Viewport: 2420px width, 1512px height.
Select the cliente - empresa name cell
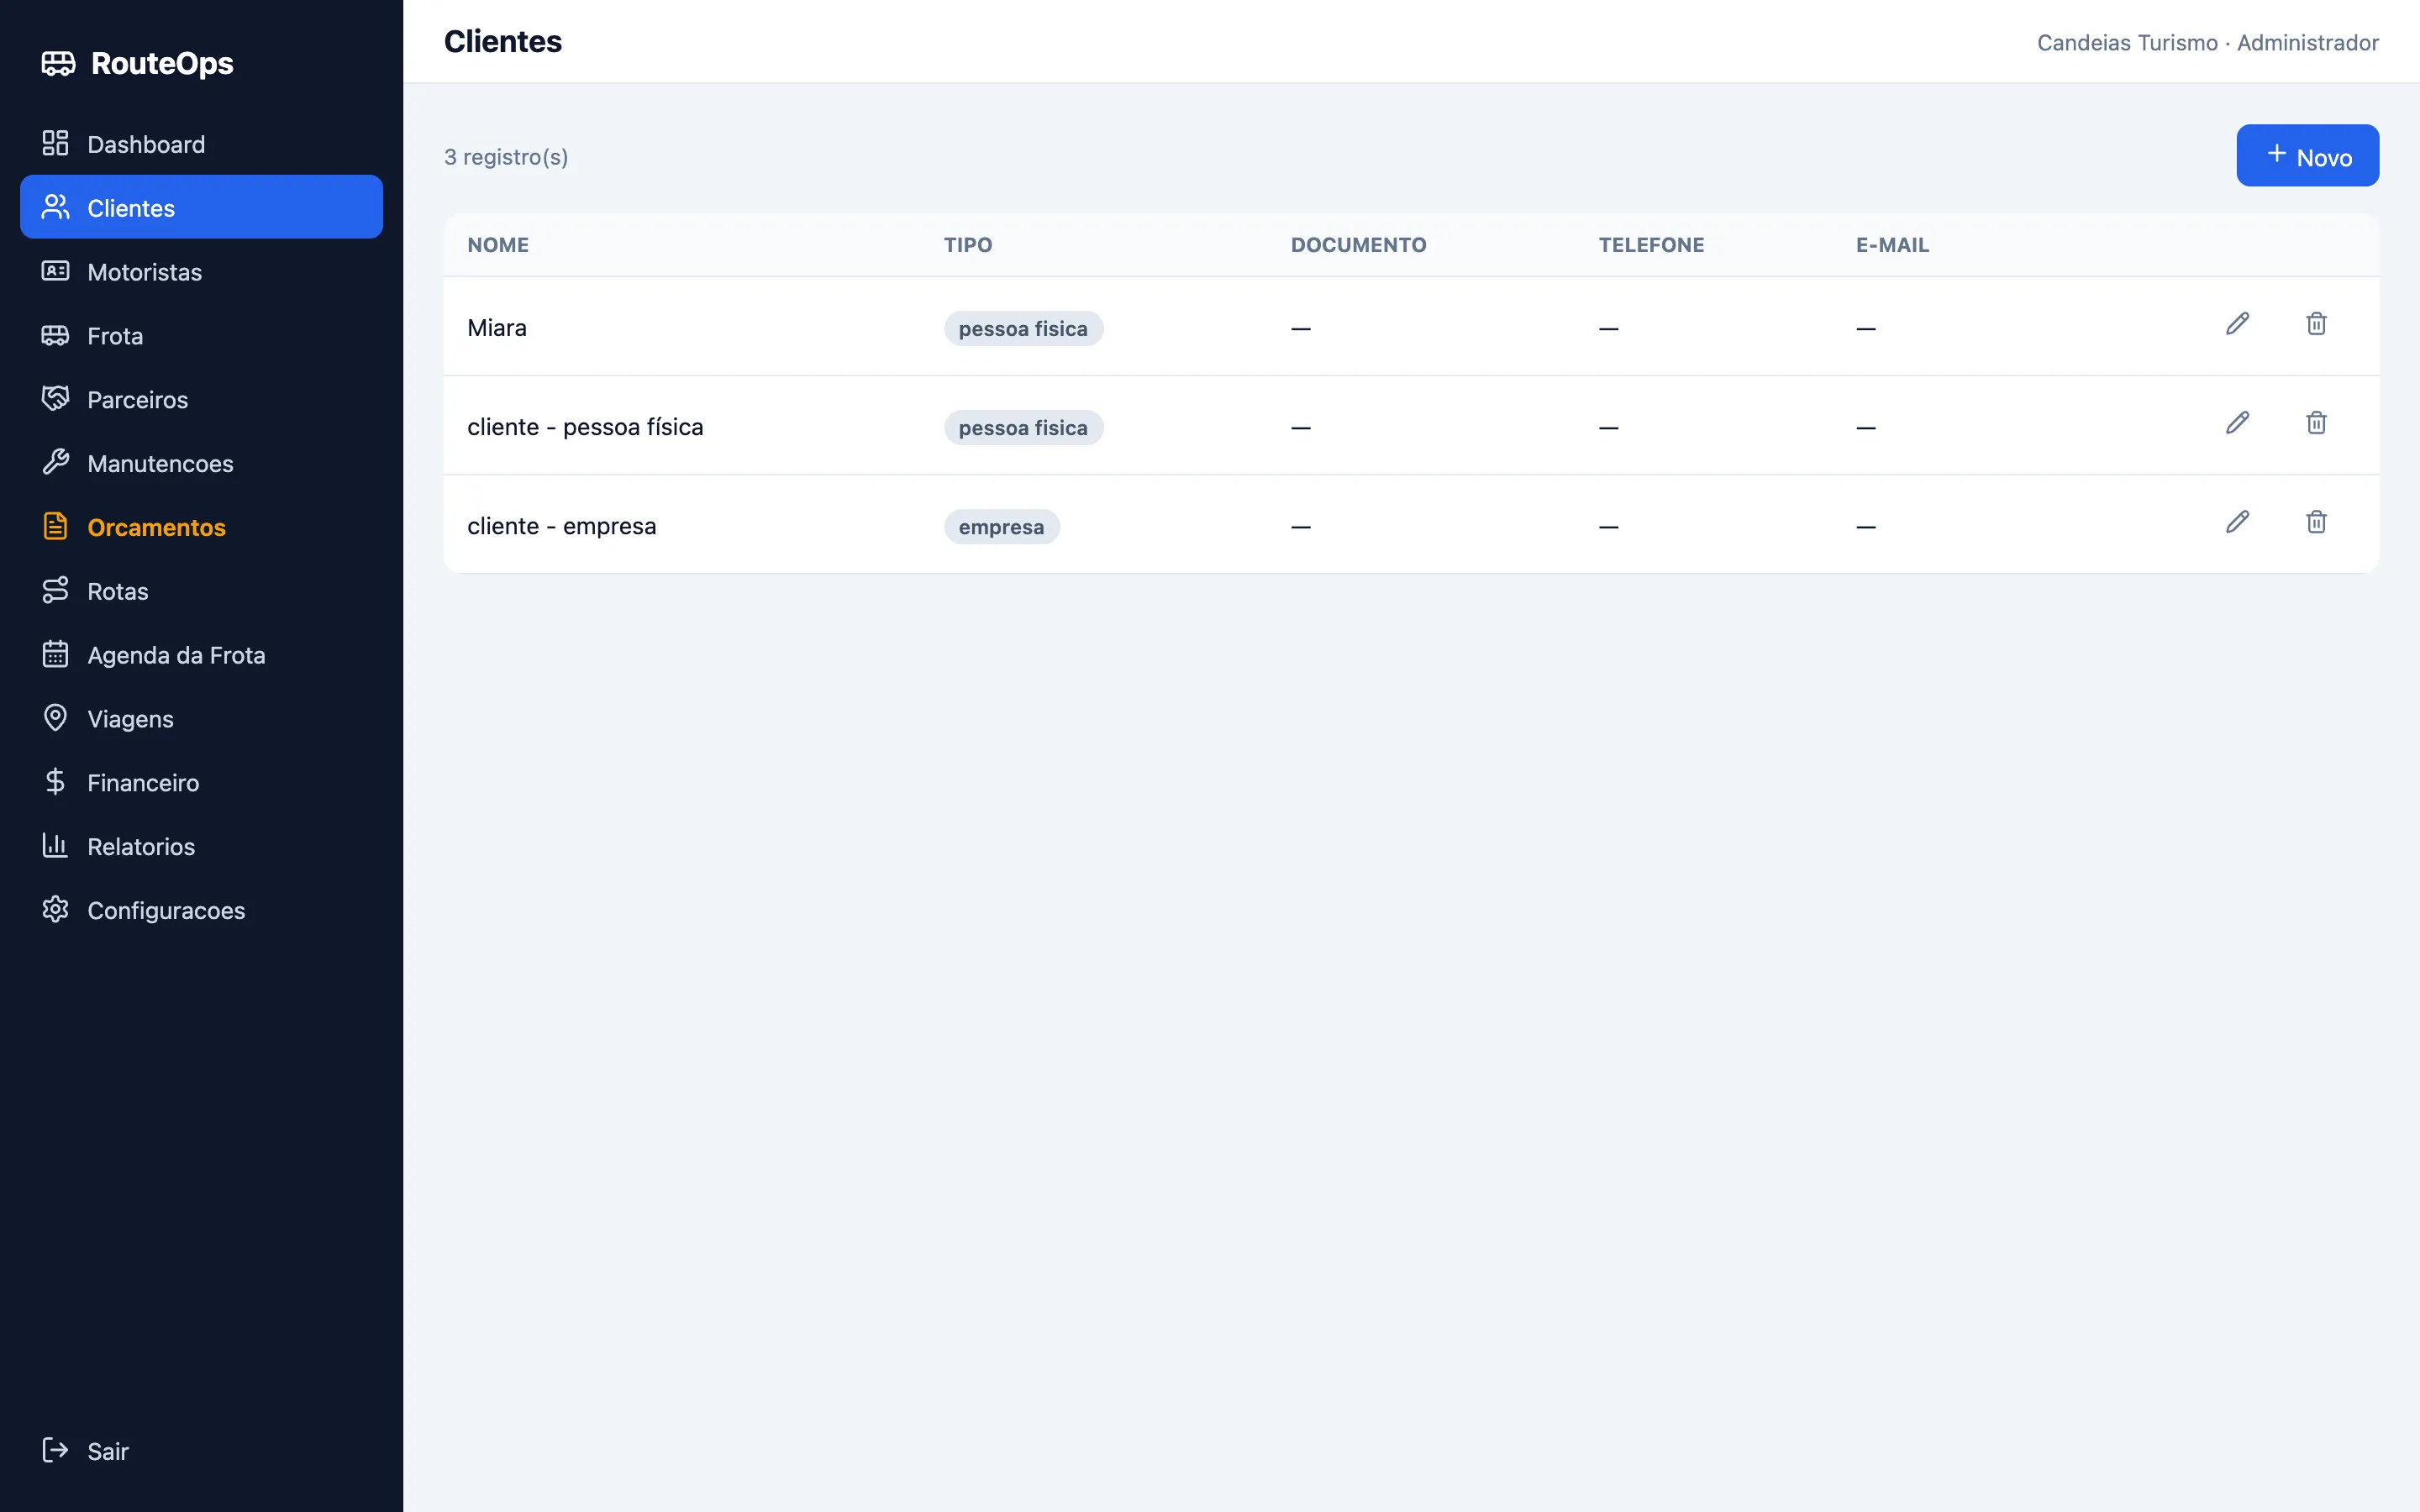[x=561, y=526]
